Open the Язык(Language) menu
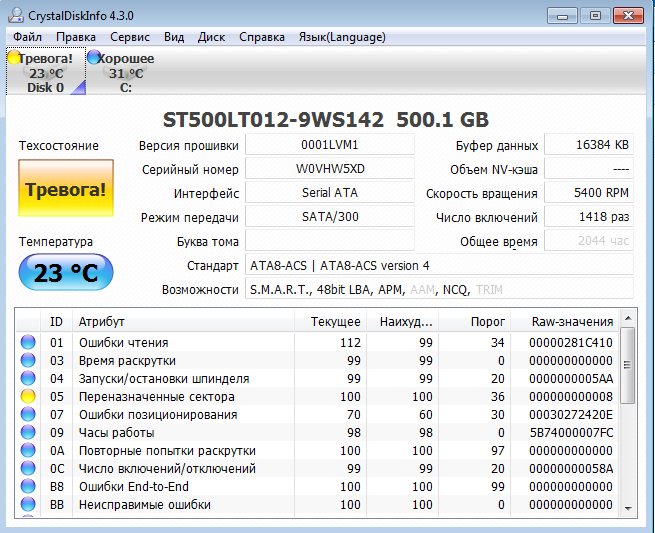 (x=342, y=37)
